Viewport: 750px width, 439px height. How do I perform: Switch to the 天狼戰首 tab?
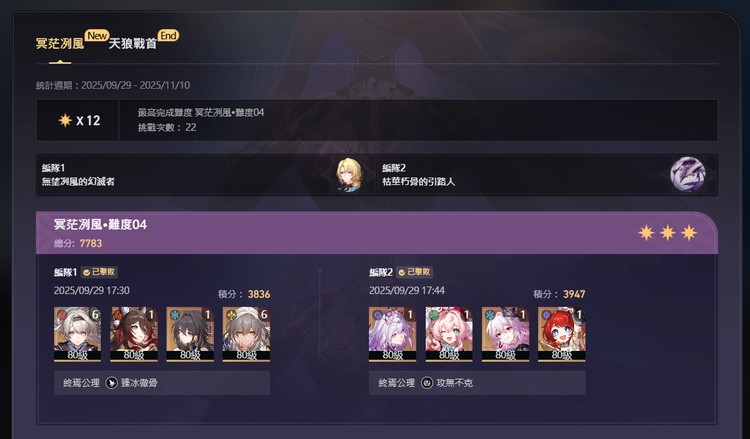(132, 44)
